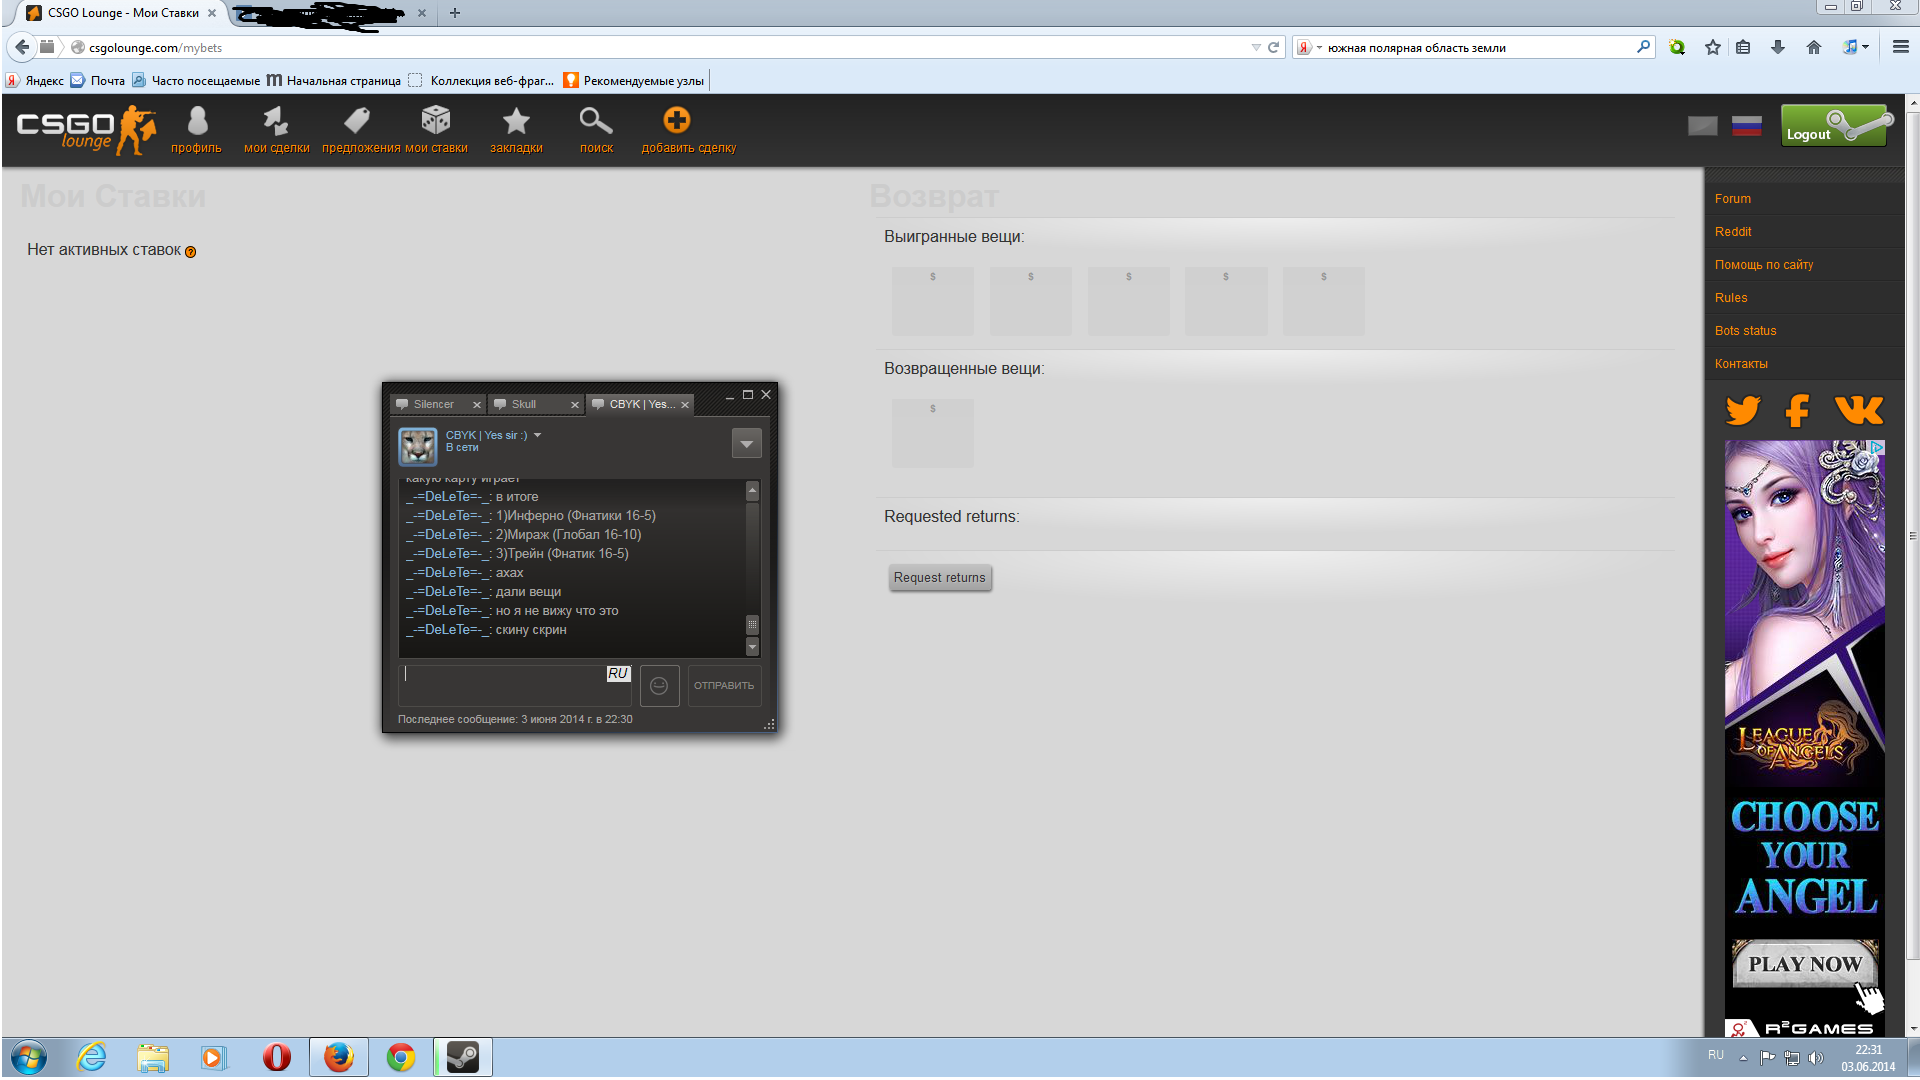Screen dimensions: 1920x1080
Task: Show hidden system tray icons
Action: tap(1743, 1058)
